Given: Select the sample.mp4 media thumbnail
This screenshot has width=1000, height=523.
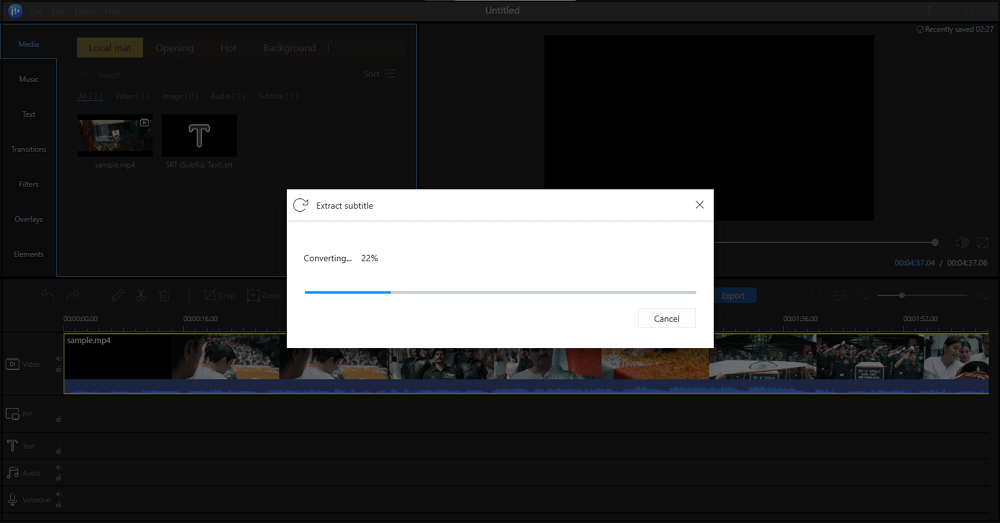Looking at the screenshot, I should pyautogui.click(x=114, y=135).
